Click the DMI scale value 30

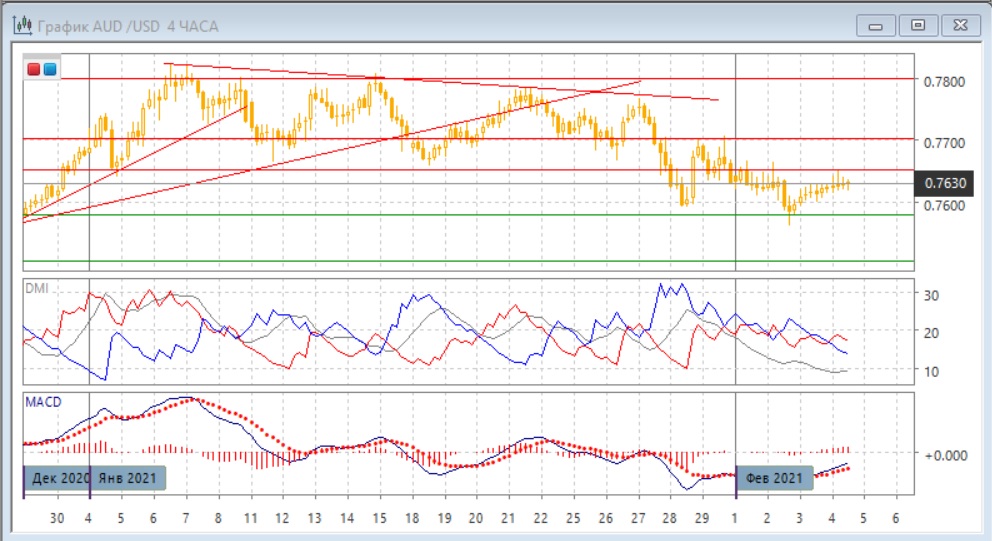932,295
